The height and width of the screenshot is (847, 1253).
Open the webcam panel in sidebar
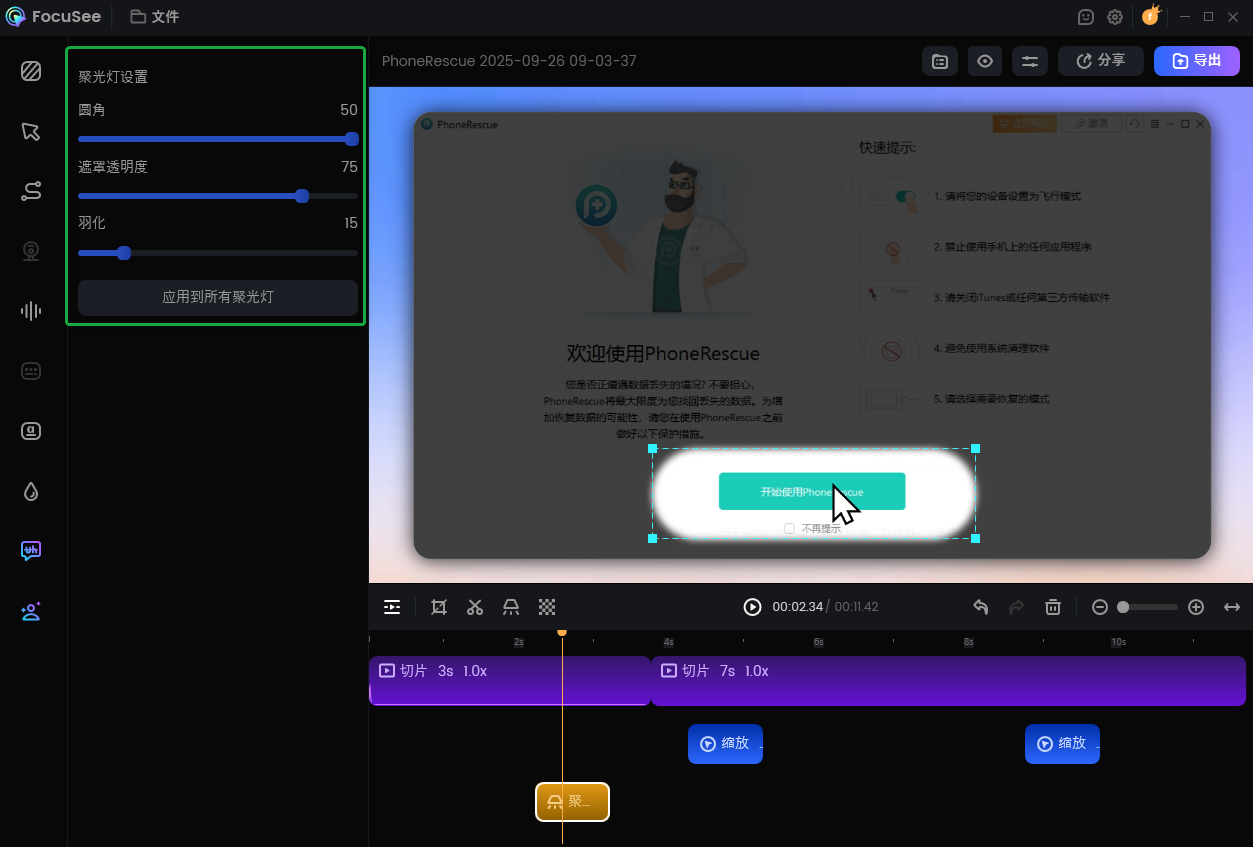click(x=31, y=251)
